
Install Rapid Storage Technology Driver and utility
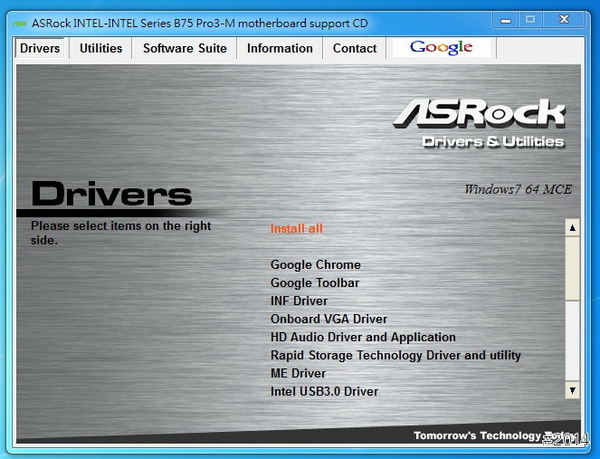tap(395, 355)
